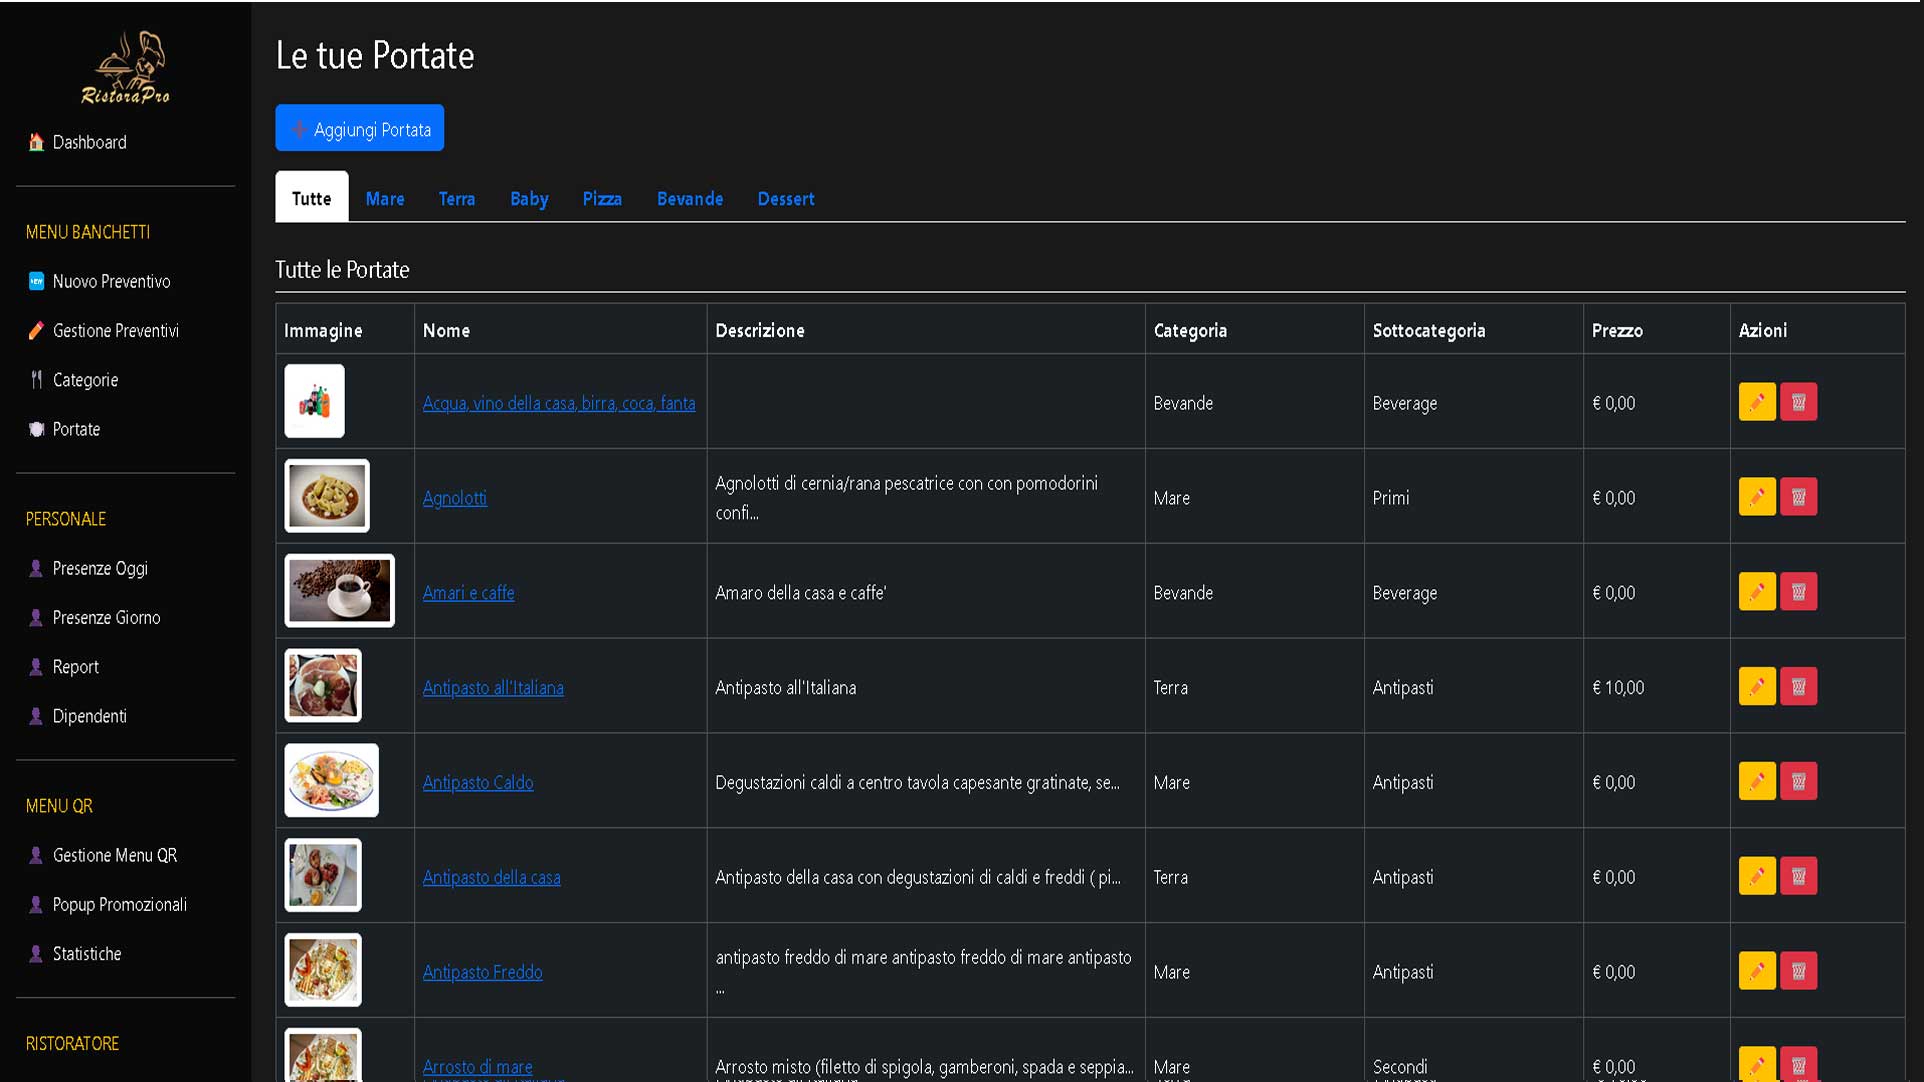Edit the Antipasto all'Italiana row

tap(1757, 687)
